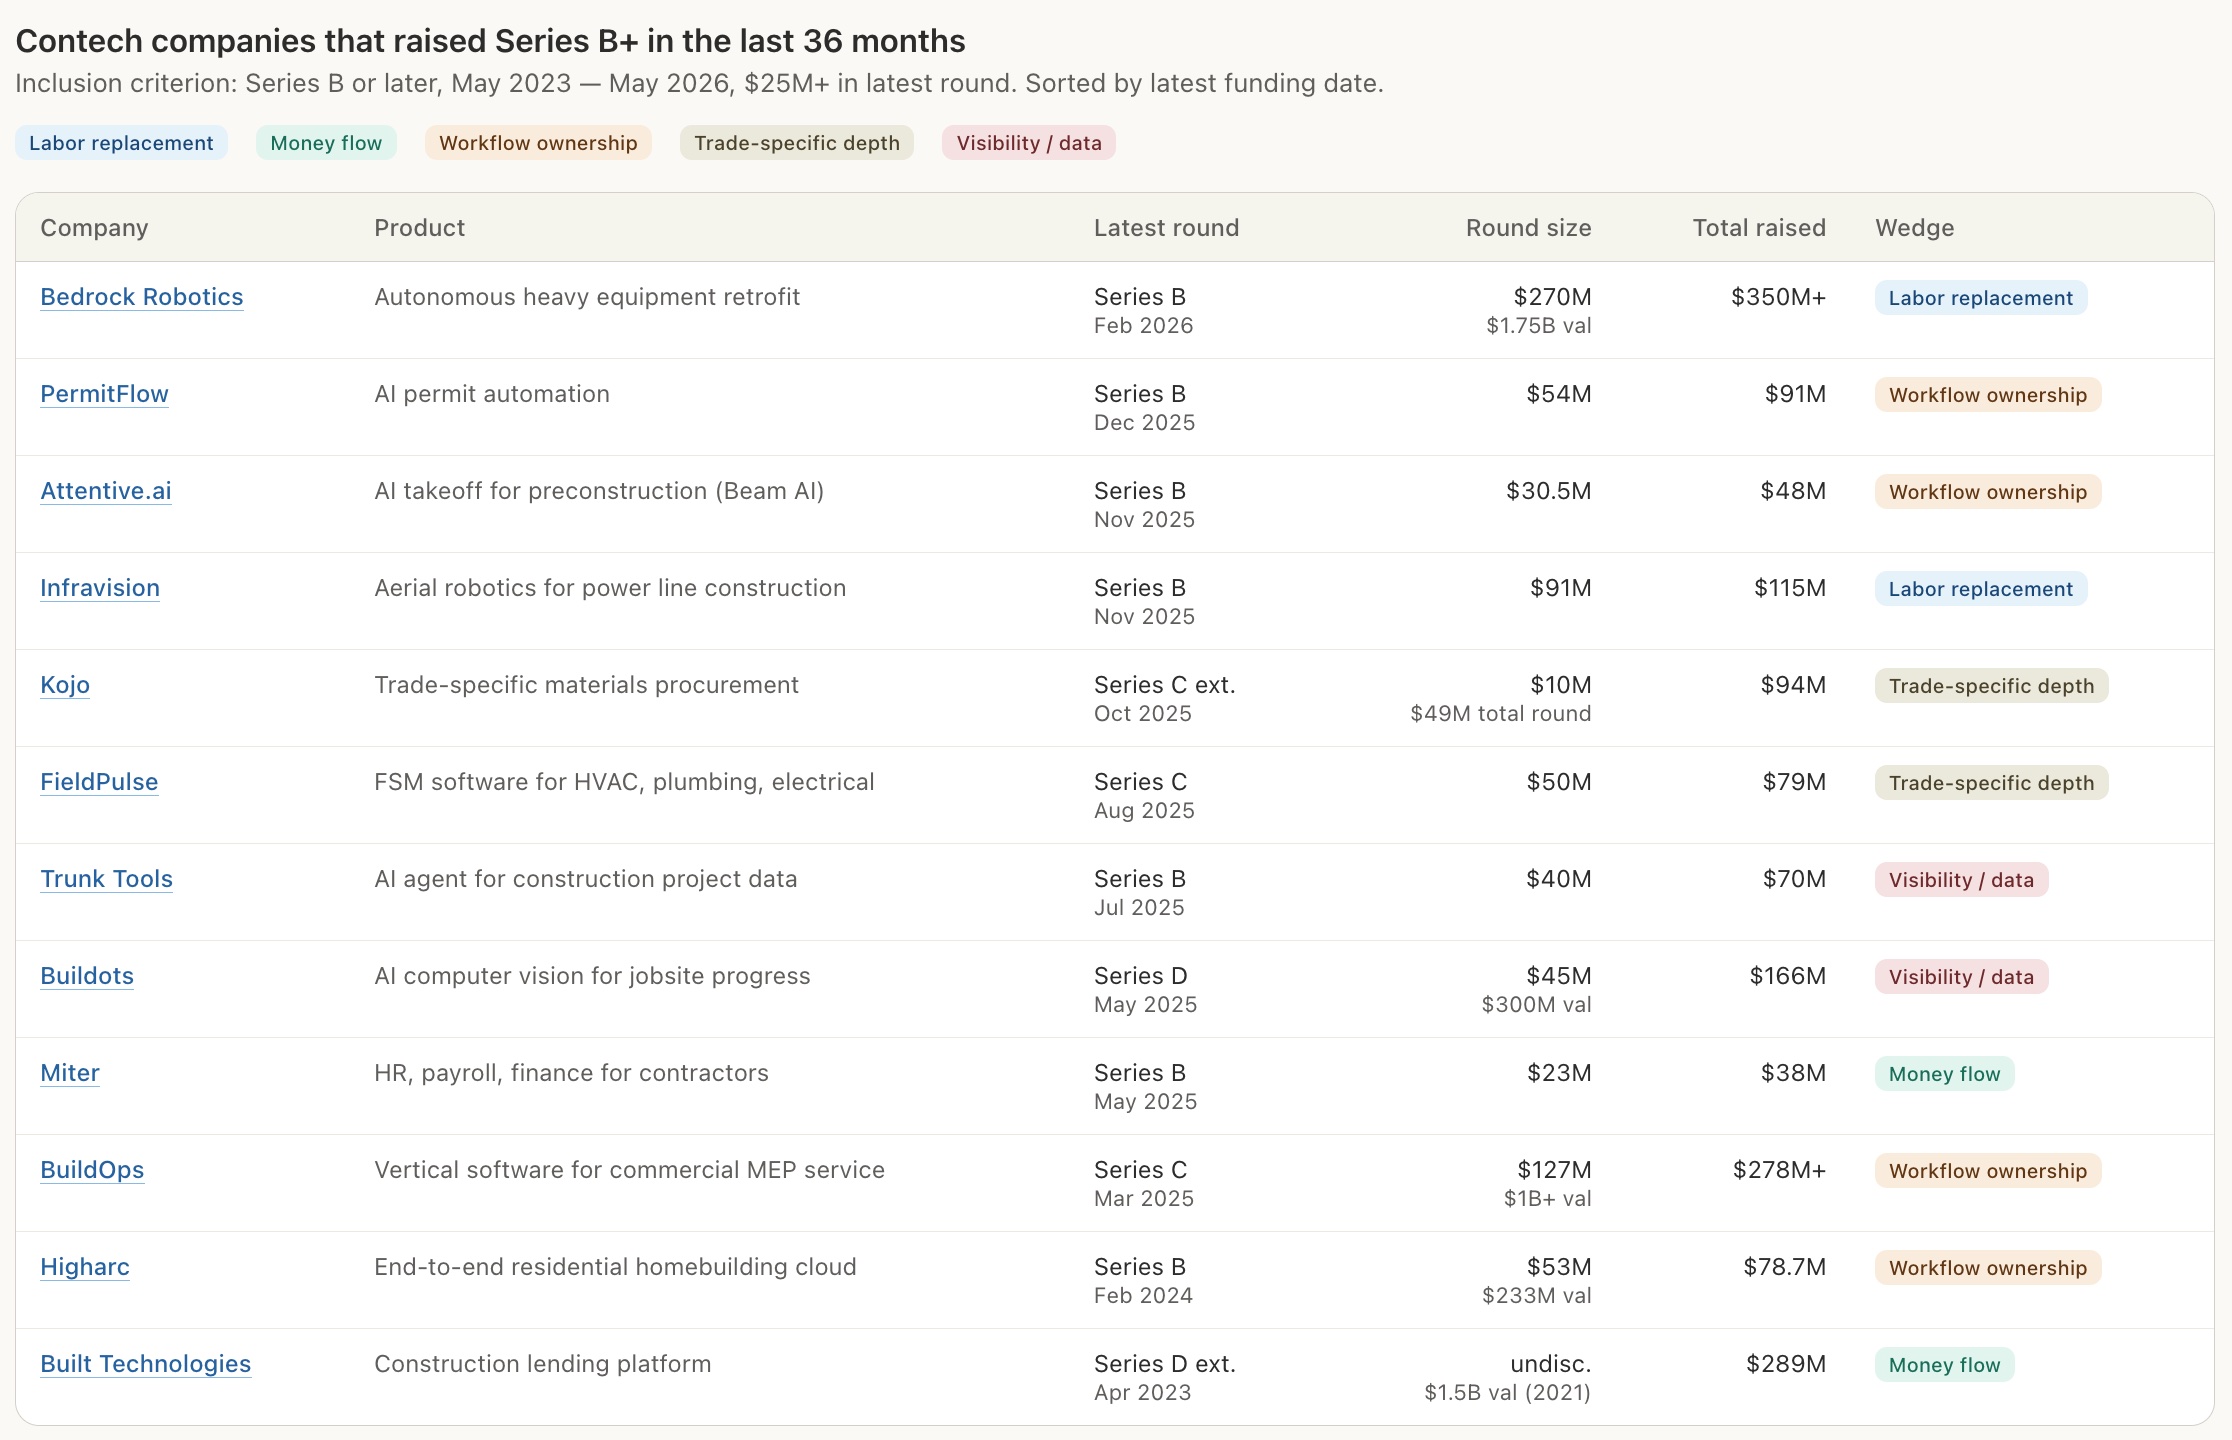Click BuildOps' Workflow ownership wedge tag
The image size is (2232, 1440).
(x=1988, y=1171)
